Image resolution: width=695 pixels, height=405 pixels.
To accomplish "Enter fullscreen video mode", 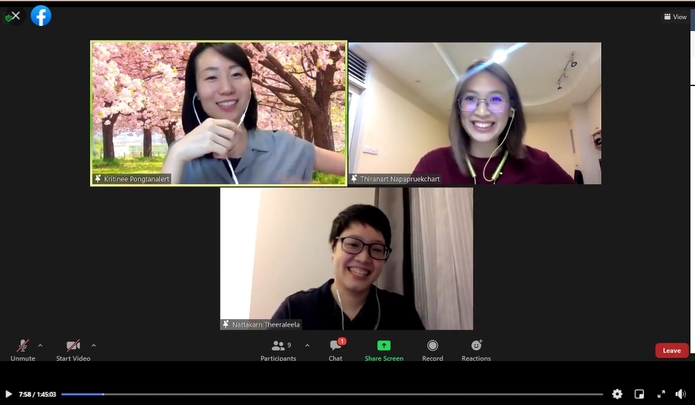I will pyautogui.click(x=660, y=394).
